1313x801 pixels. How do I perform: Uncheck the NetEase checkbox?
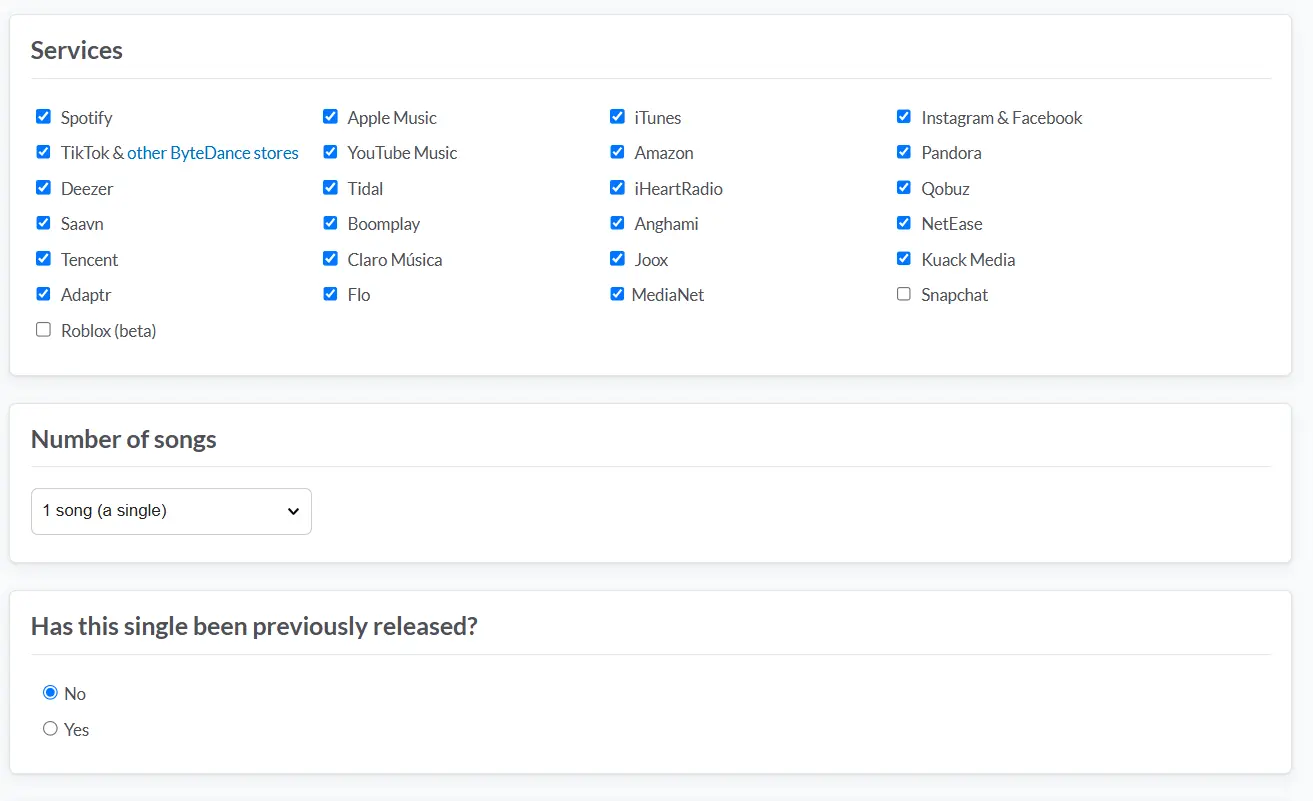coord(904,223)
